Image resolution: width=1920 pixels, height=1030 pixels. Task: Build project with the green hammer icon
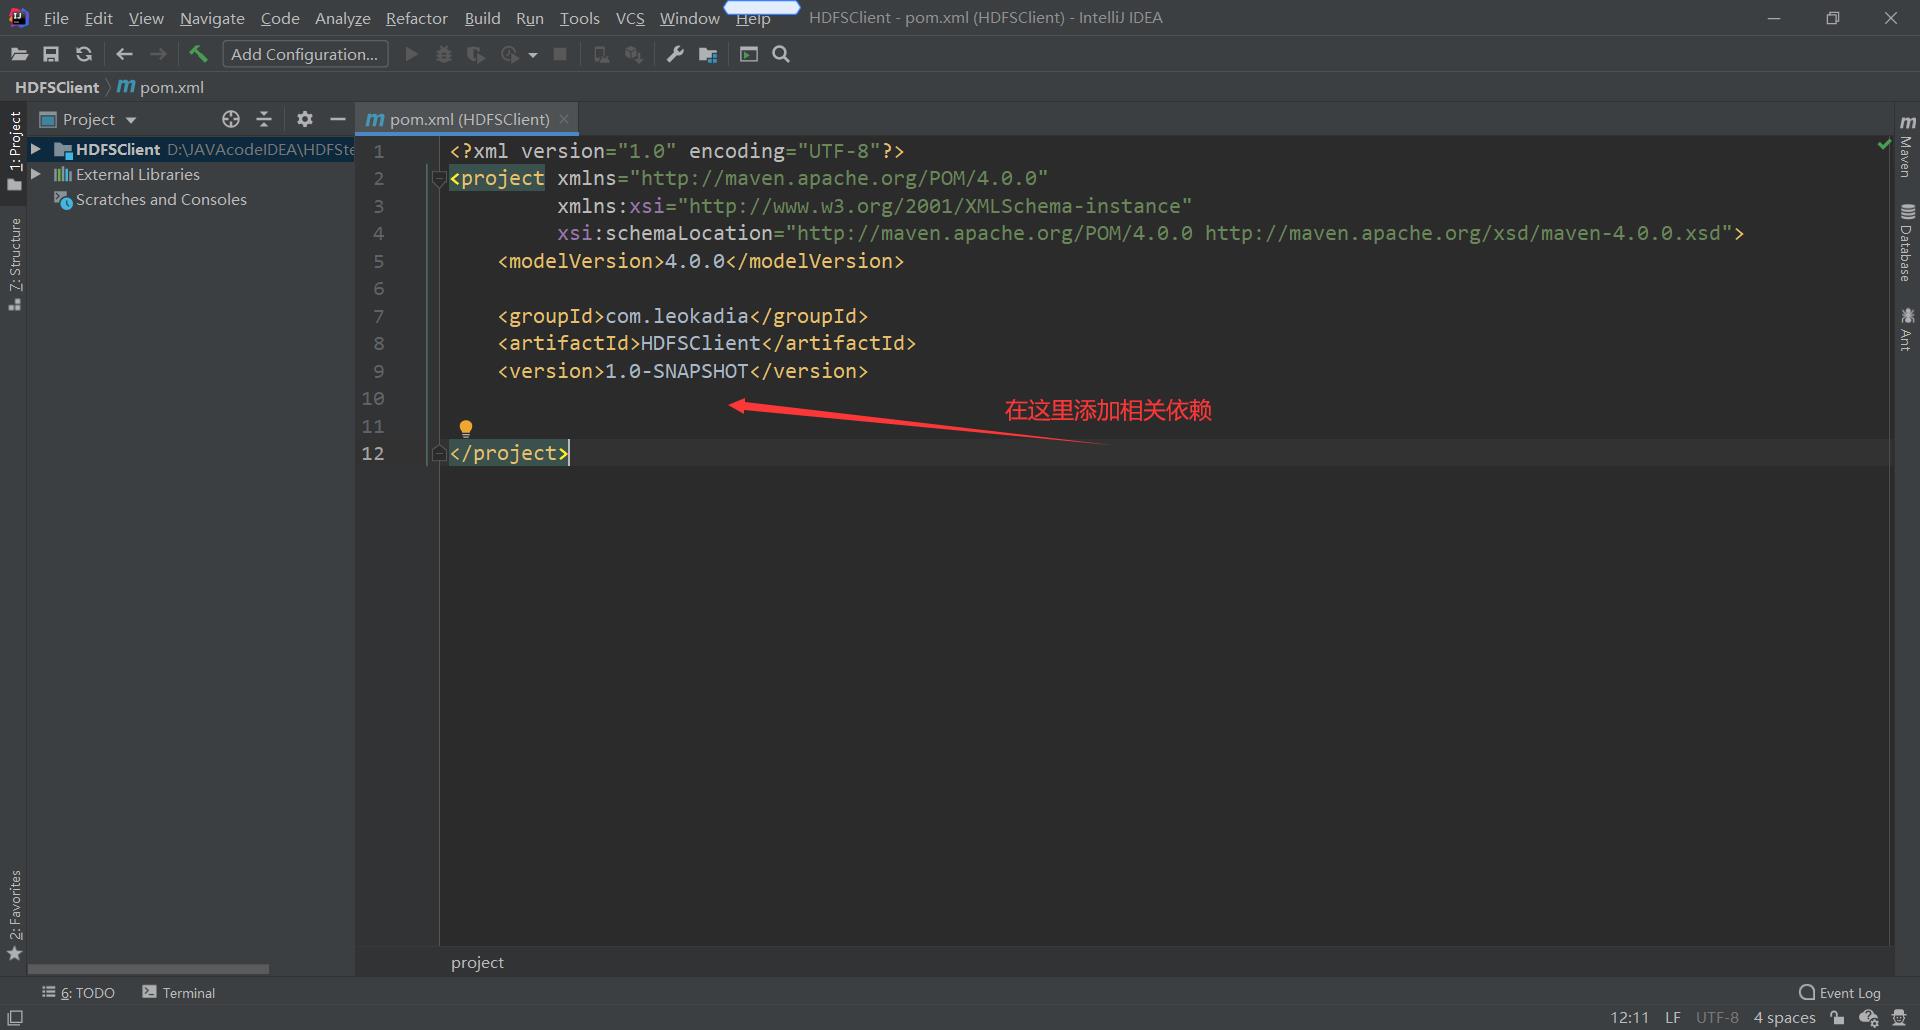[x=198, y=54]
